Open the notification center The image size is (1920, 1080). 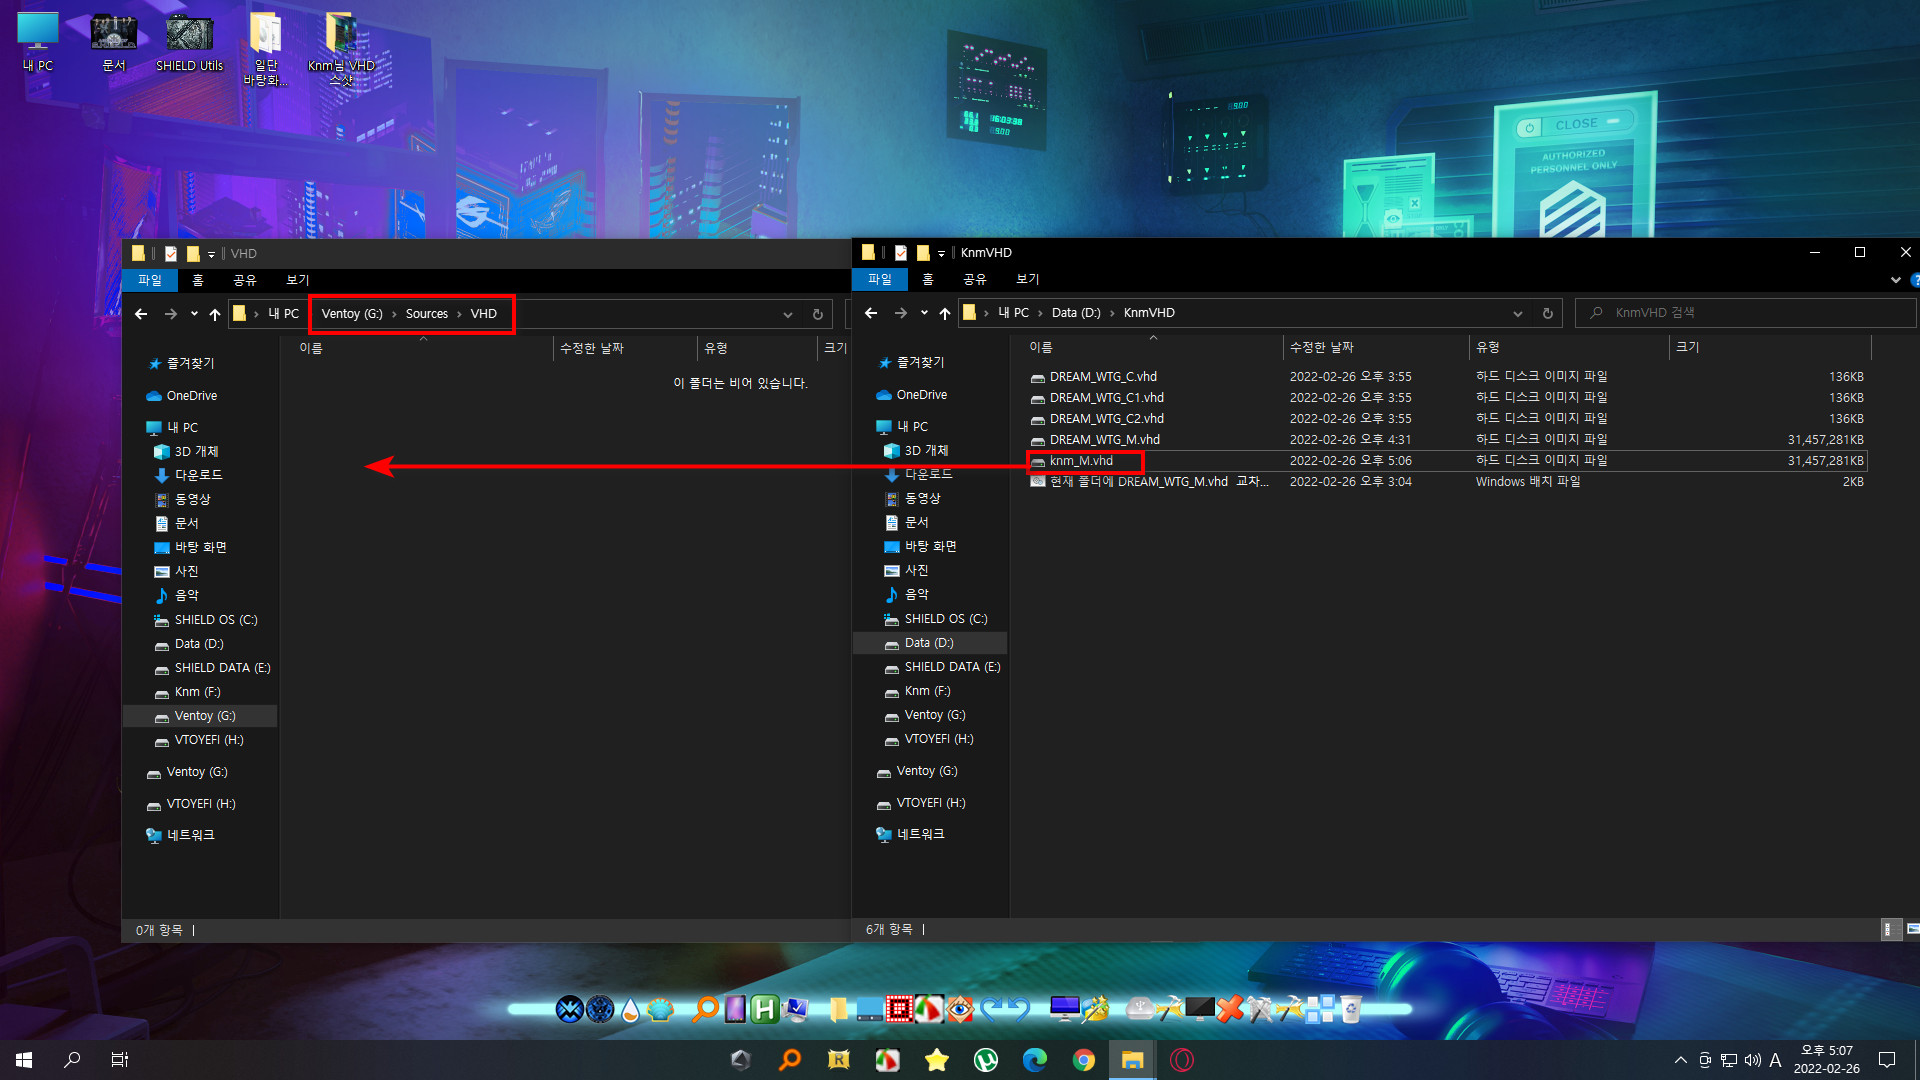(x=1887, y=1060)
